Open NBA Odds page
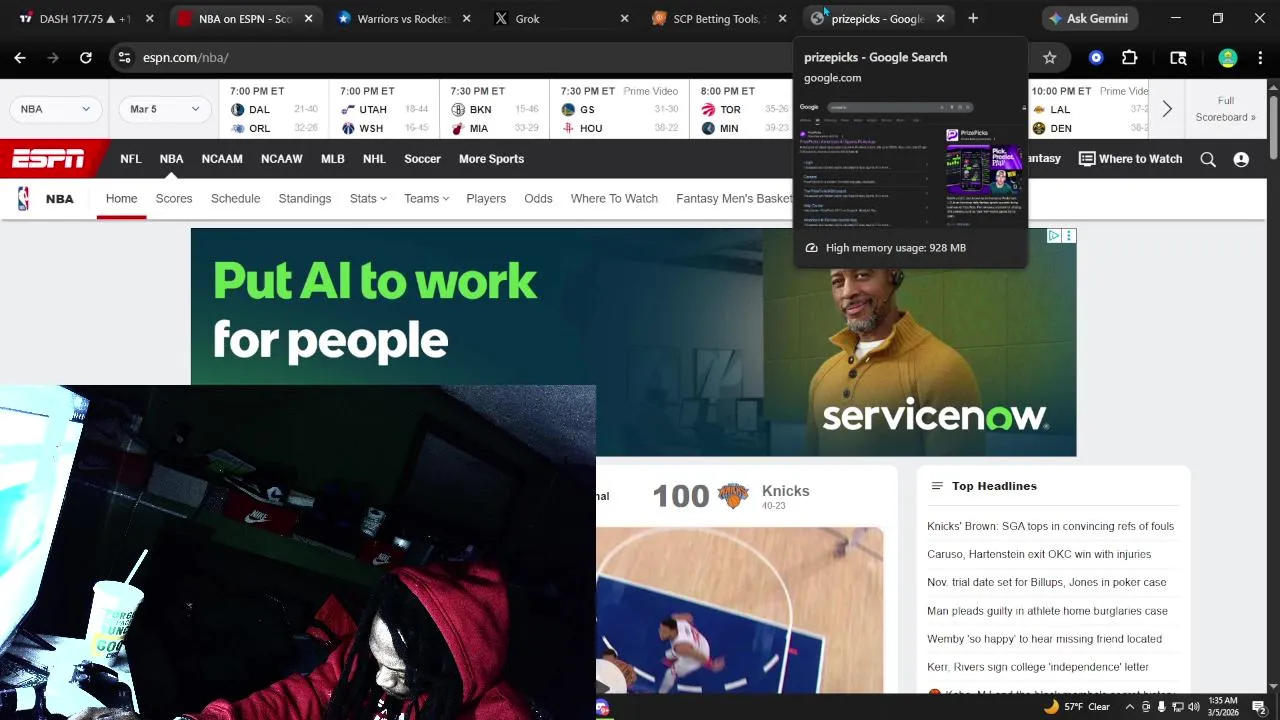 538,198
